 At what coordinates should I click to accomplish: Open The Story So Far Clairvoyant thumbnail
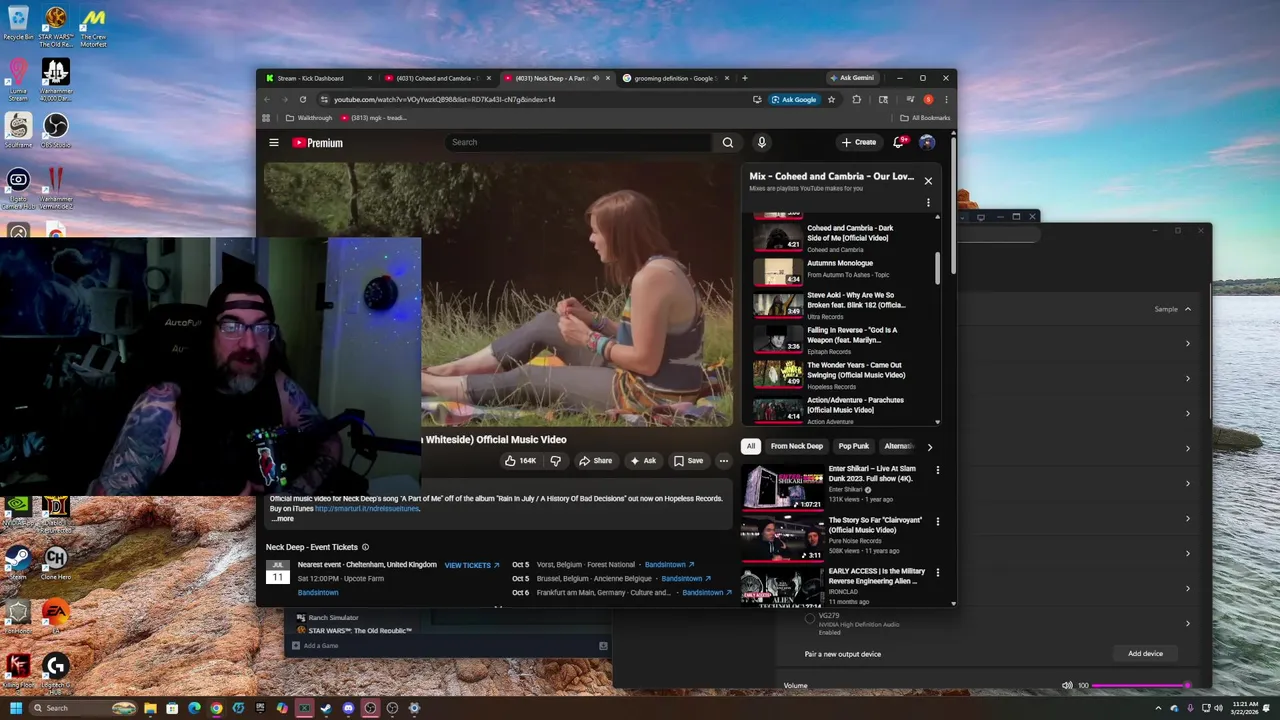(x=782, y=538)
